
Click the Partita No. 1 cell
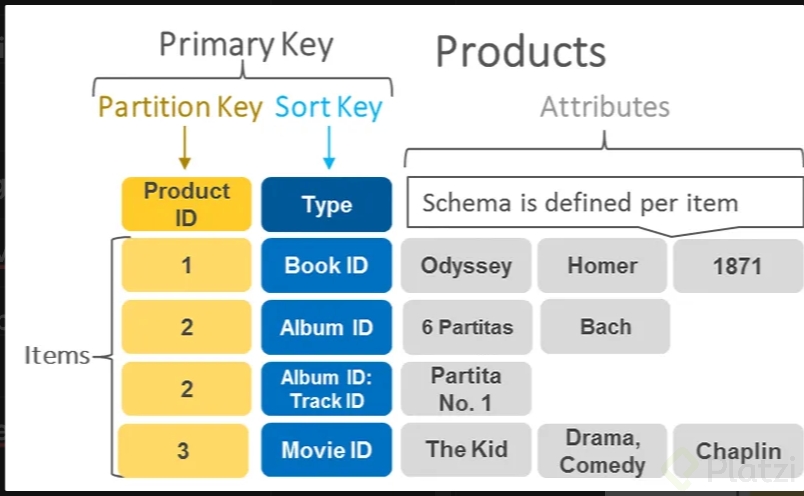pyautogui.click(x=466, y=389)
